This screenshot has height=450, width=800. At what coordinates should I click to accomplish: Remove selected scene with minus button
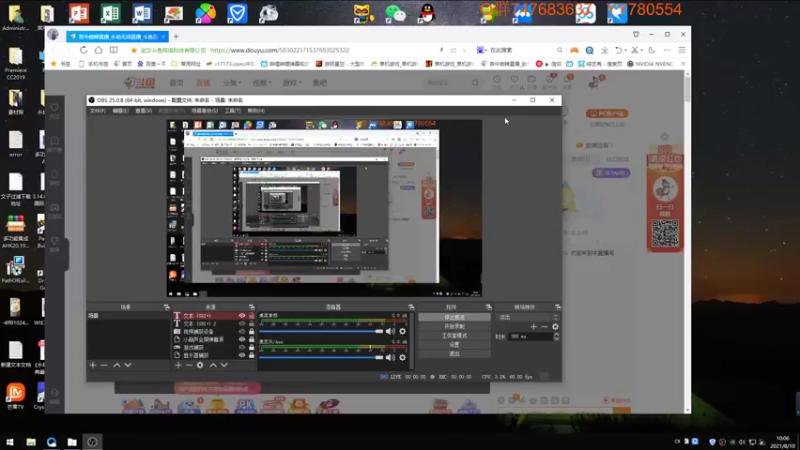(x=104, y=365)
